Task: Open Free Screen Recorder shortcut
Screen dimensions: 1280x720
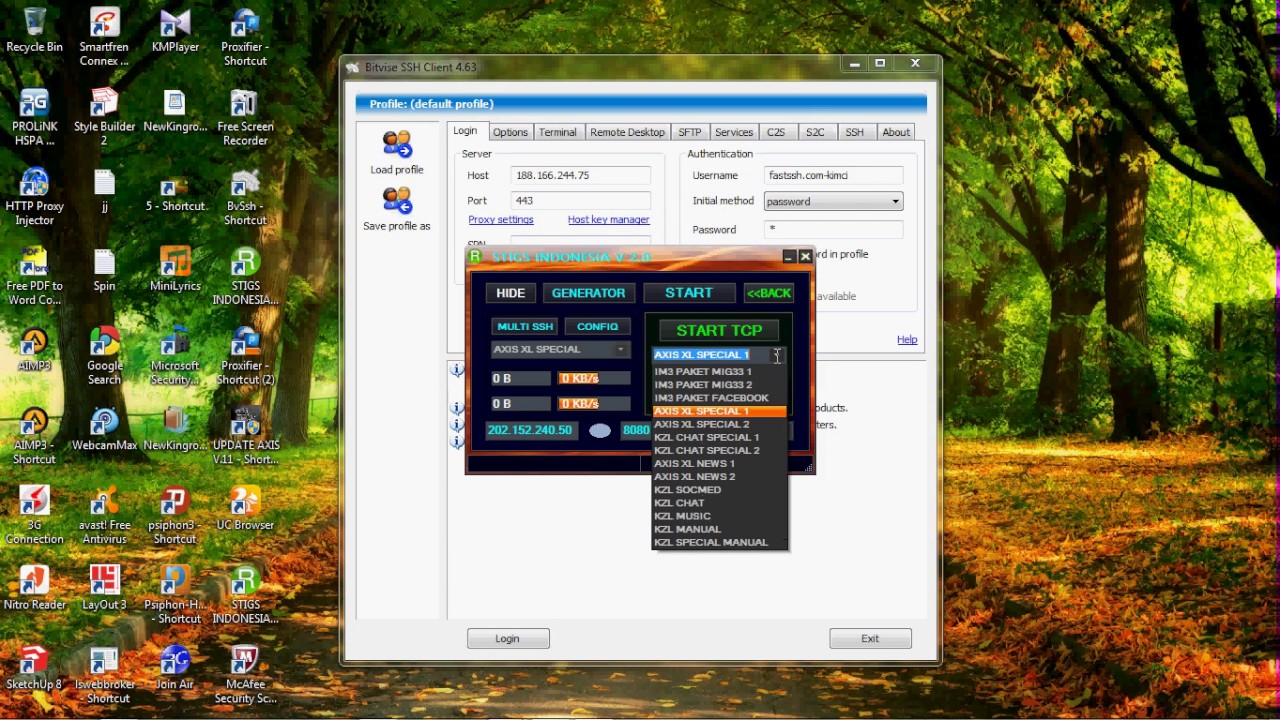Action: [x=245, y=117]
